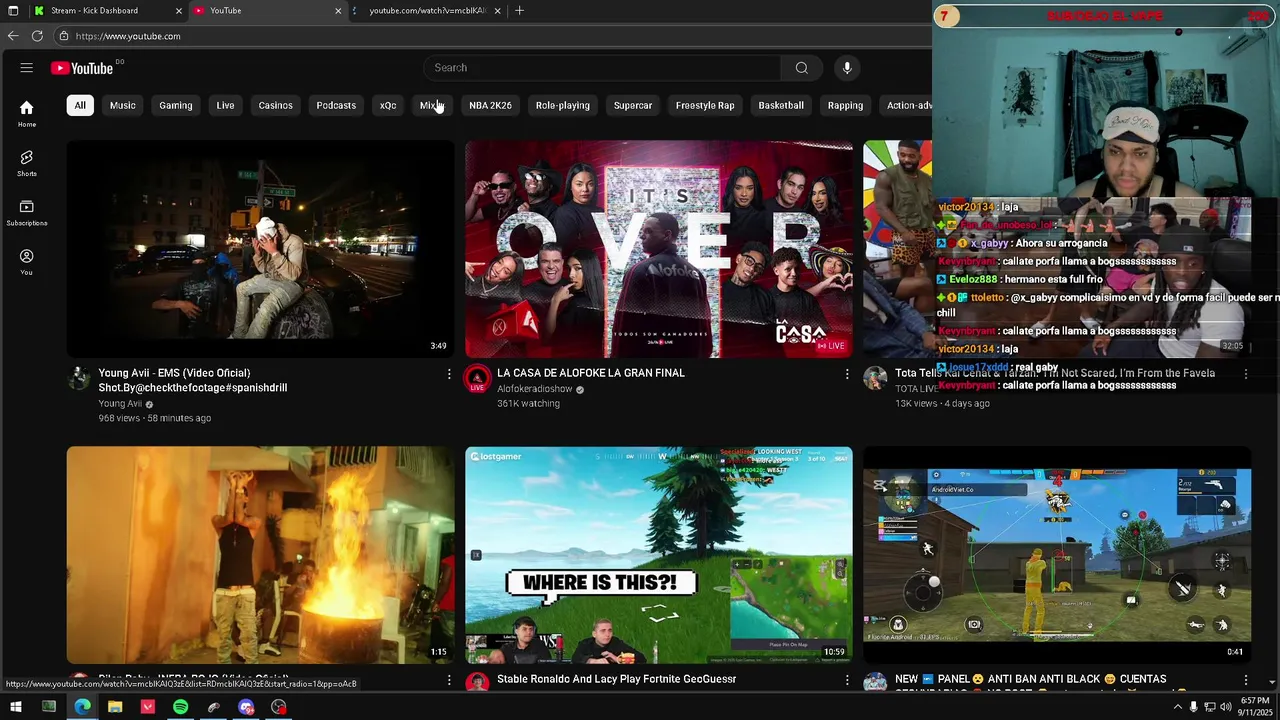Click the network tray icon
Image resolution: width=1280 pixels, height=720 pixels.
(1210, 707)
